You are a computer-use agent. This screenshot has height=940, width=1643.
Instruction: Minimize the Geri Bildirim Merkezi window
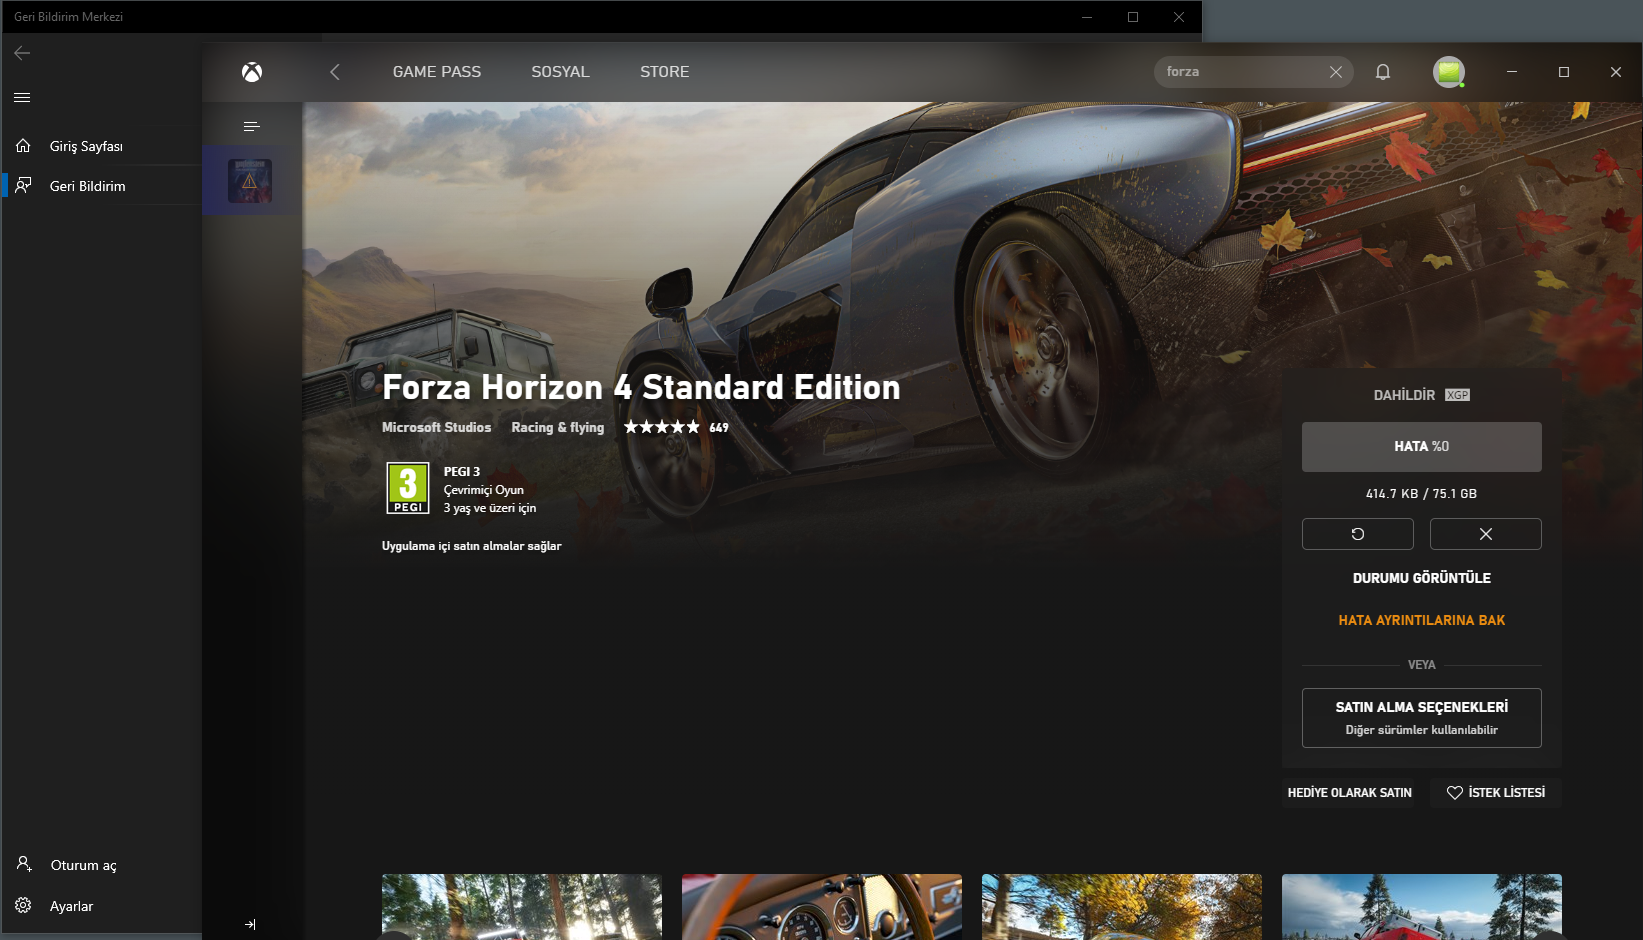pyautogui.click(x=1087, y=17)
